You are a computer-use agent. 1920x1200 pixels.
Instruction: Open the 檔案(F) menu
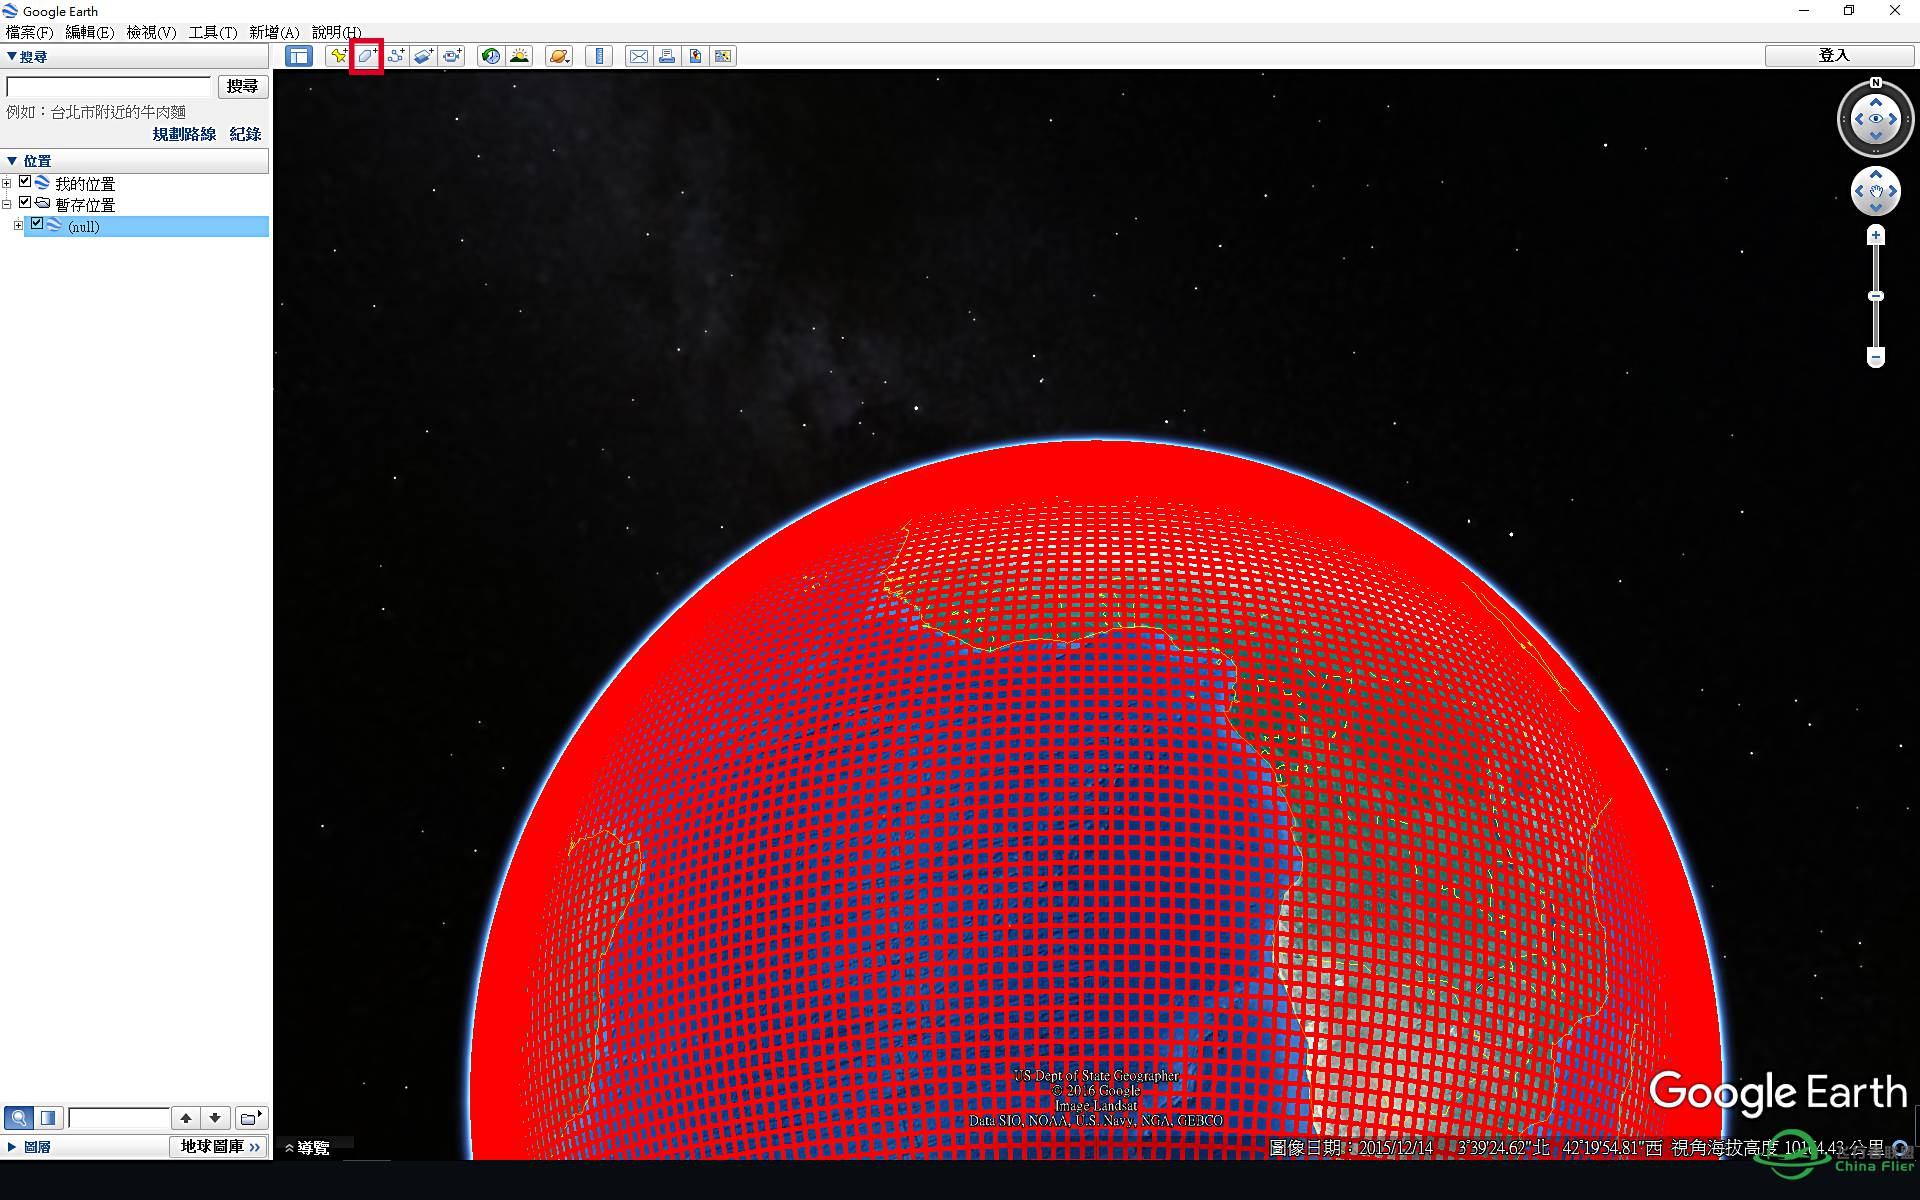(x=30, y=32)
